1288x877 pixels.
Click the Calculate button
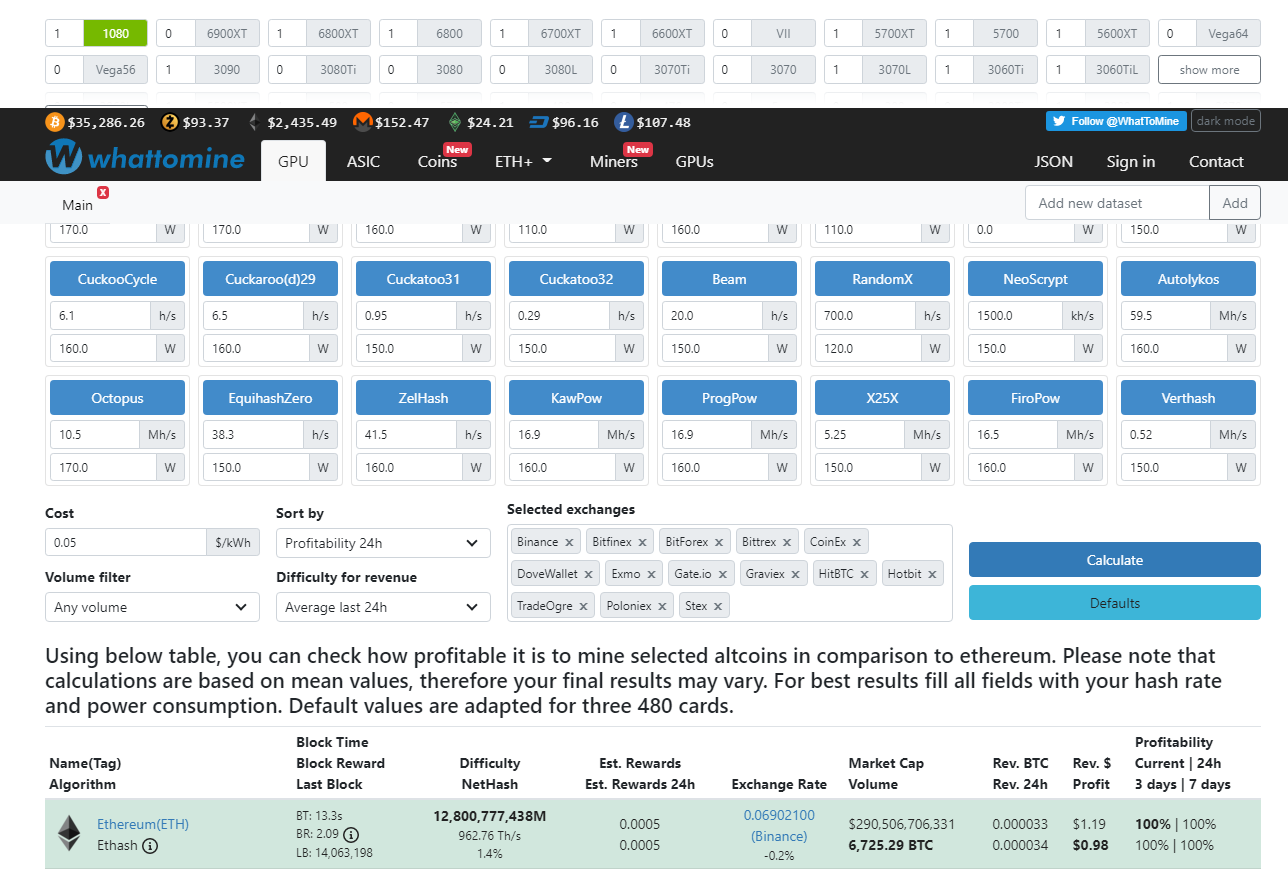[1115, 560]
